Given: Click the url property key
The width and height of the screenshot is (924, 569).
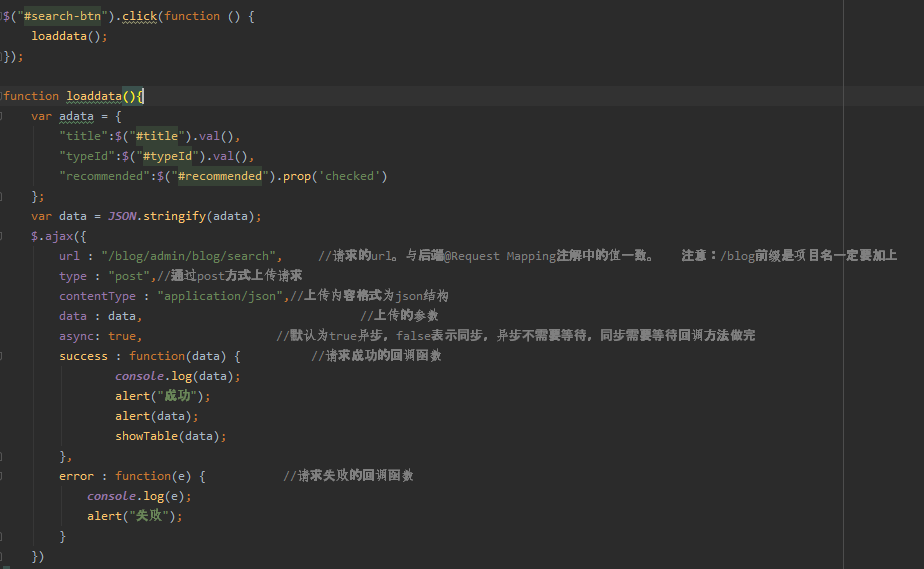Looking at the screenshot, I should tap(69, 256).
